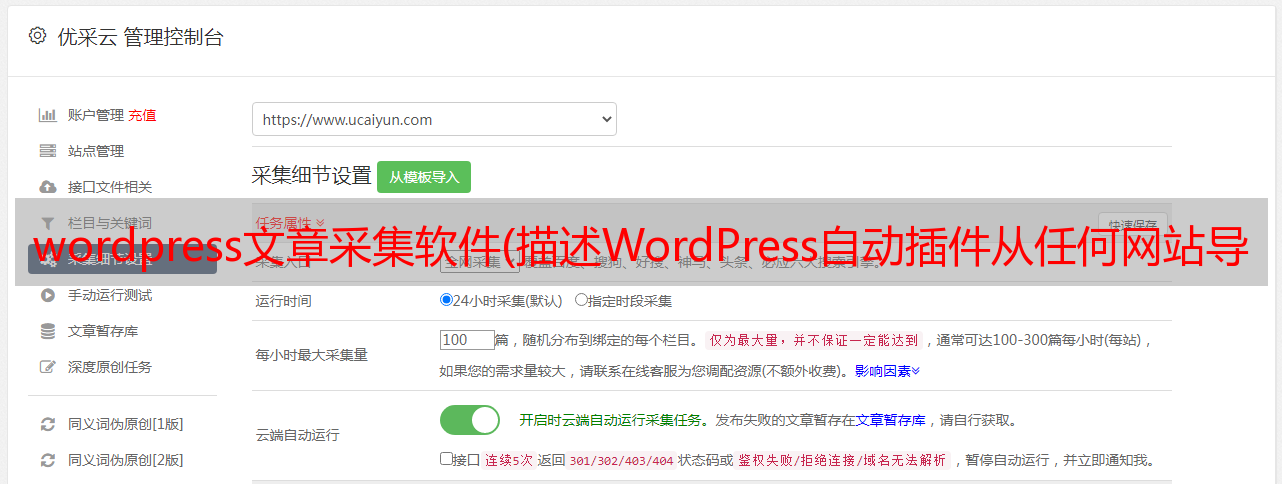Screen dimensions: 1282x484
Task: Open 同义词伪原创[1版] in the sidebar
Action: tap(126, 424)
